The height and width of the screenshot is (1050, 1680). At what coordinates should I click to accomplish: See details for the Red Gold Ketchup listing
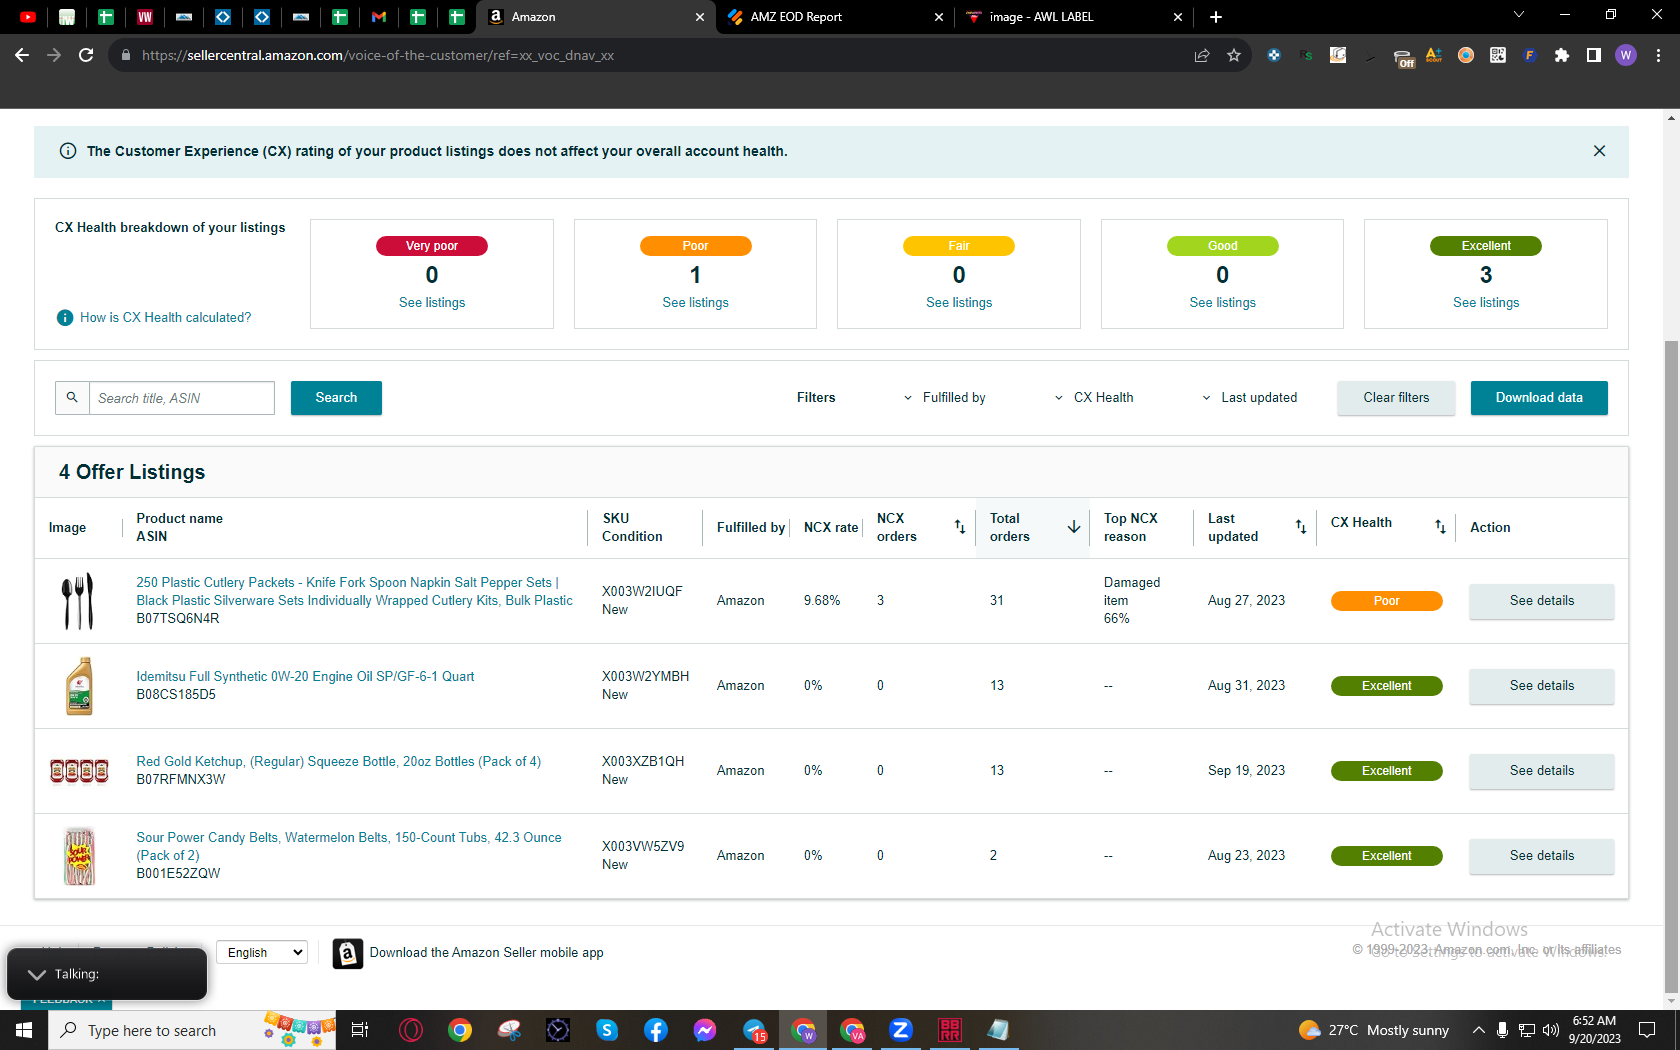[x=1542, y=771]
